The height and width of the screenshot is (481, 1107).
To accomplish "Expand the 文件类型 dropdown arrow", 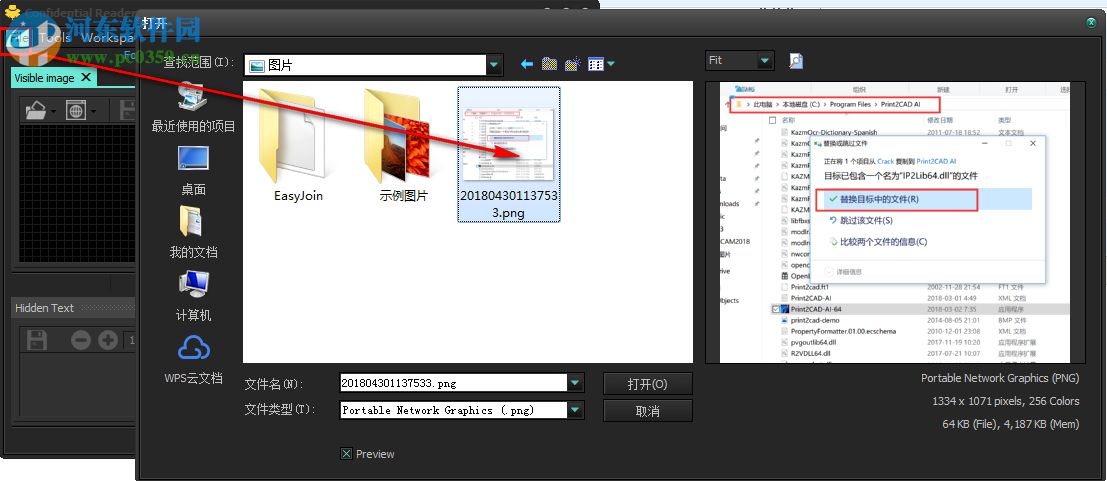I will [x=576, y=410].
